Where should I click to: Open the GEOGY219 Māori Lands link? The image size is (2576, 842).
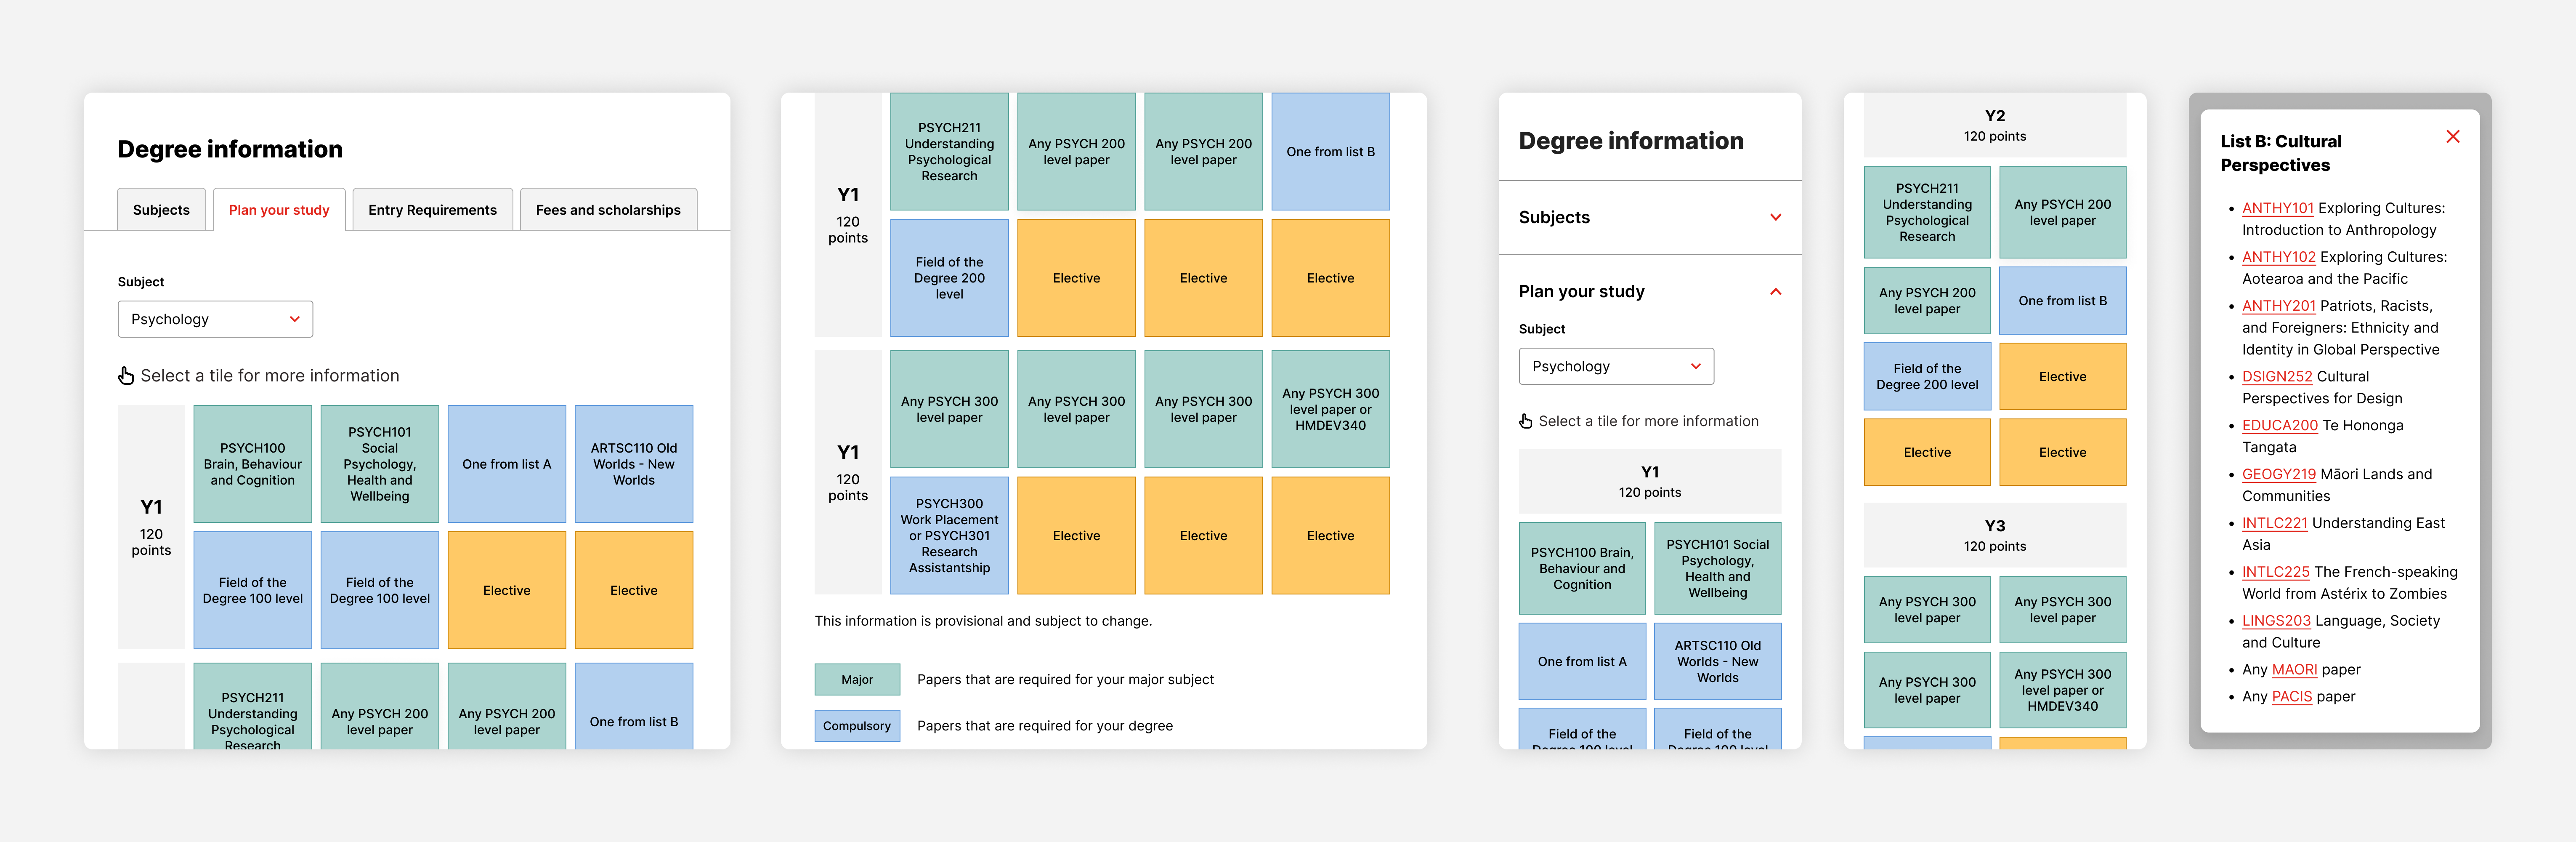pyautogui.click(x=2278, y=474)
